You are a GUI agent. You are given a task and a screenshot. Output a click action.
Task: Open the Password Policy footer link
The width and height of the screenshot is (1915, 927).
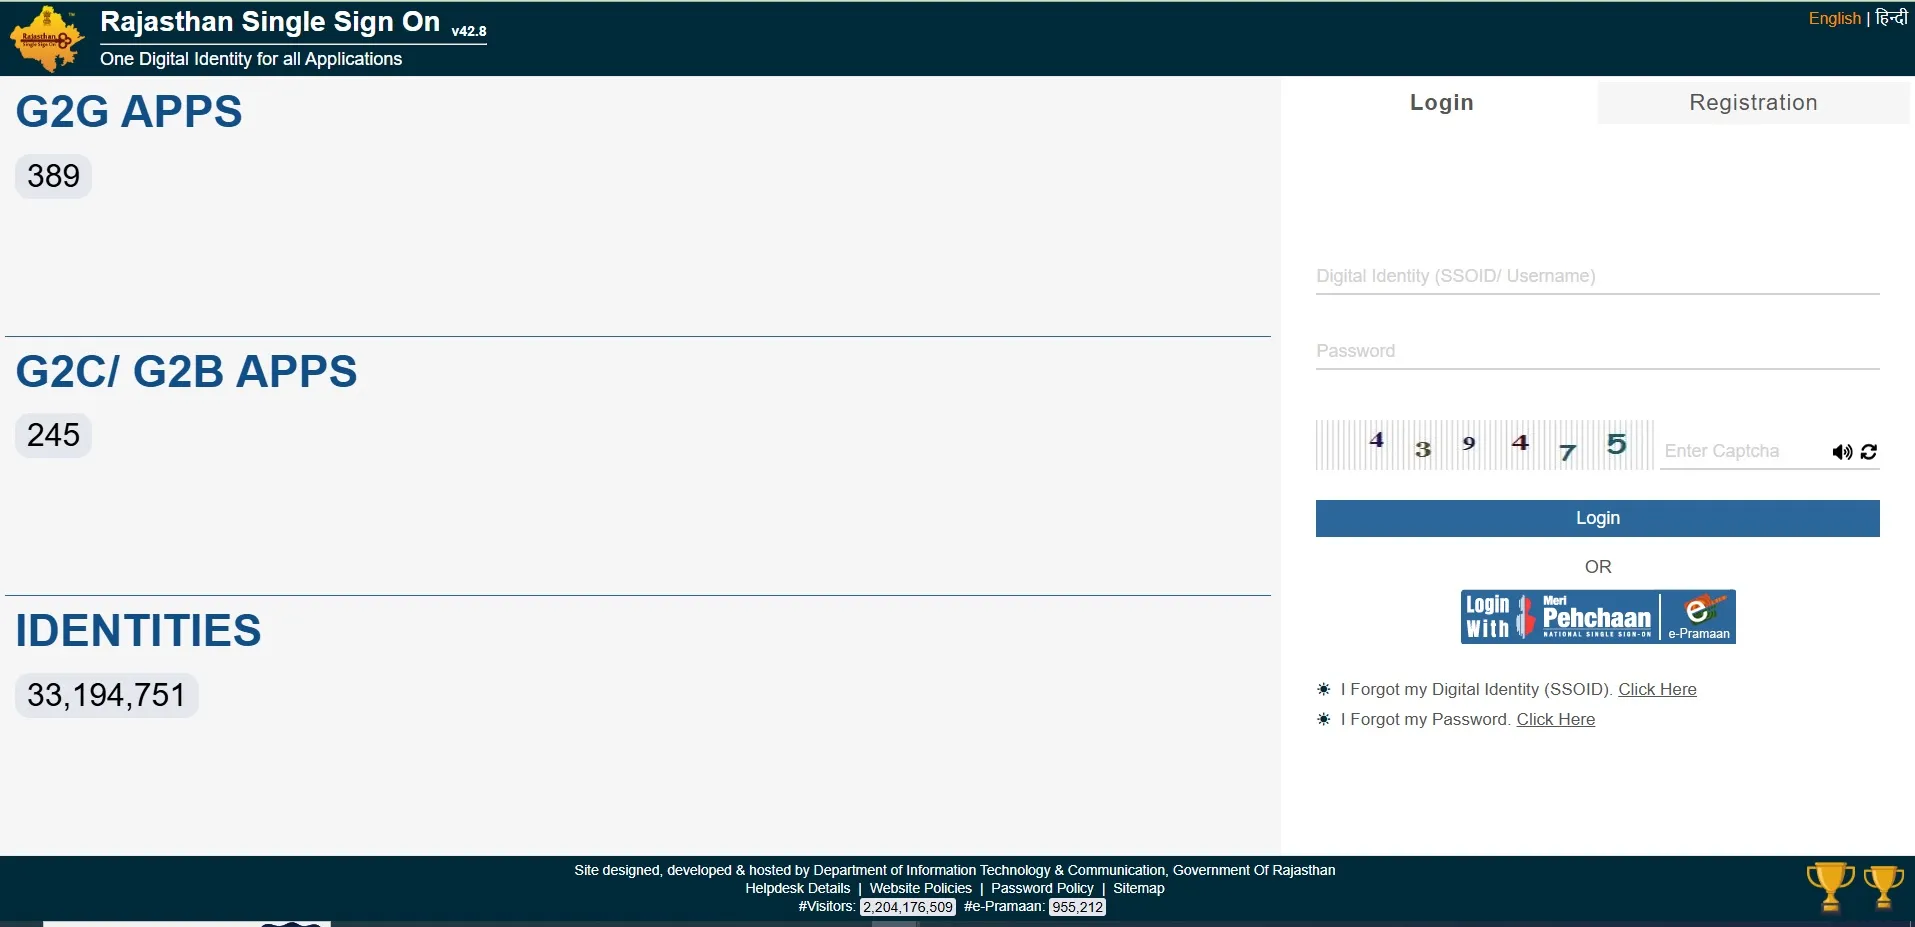click(x=1042, y=888)
